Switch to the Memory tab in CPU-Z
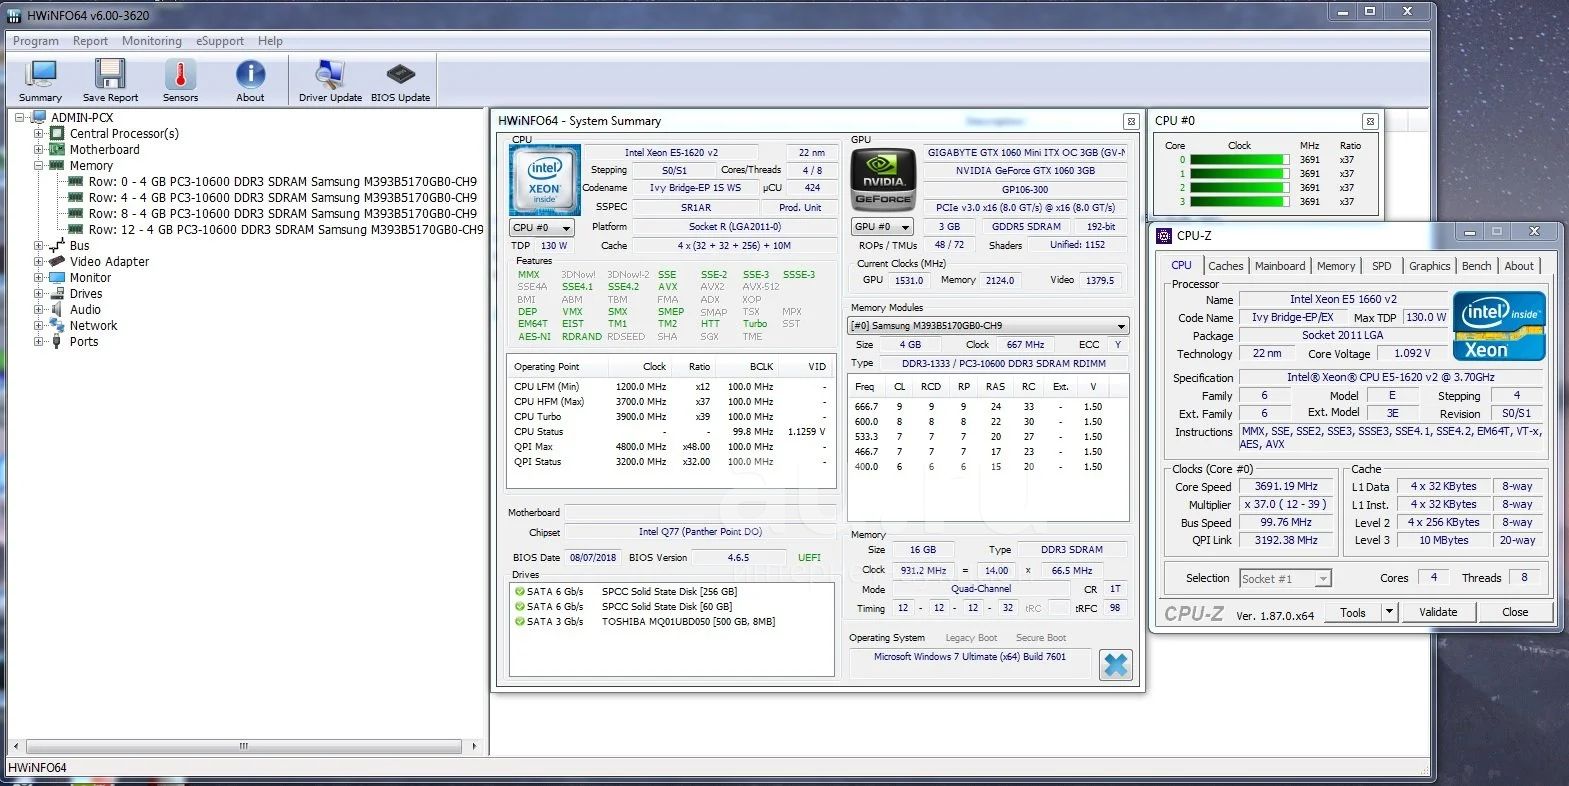 [x=1336, y=266]
